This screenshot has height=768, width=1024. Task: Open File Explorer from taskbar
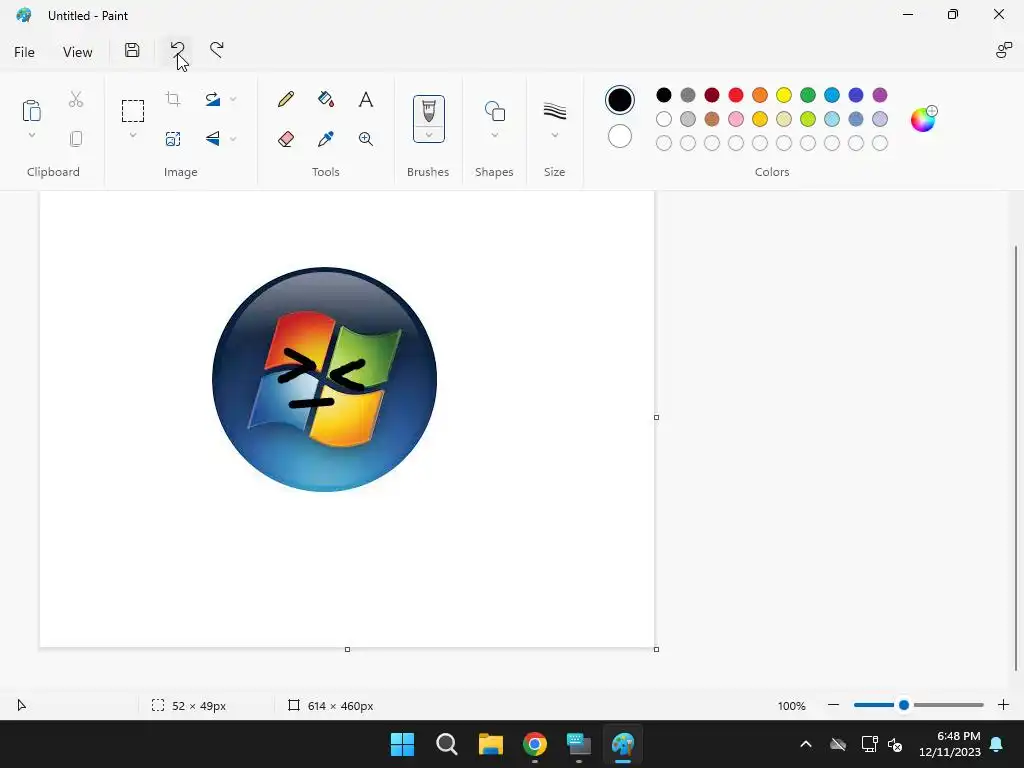pyautogui.click(x=490, y=744)
